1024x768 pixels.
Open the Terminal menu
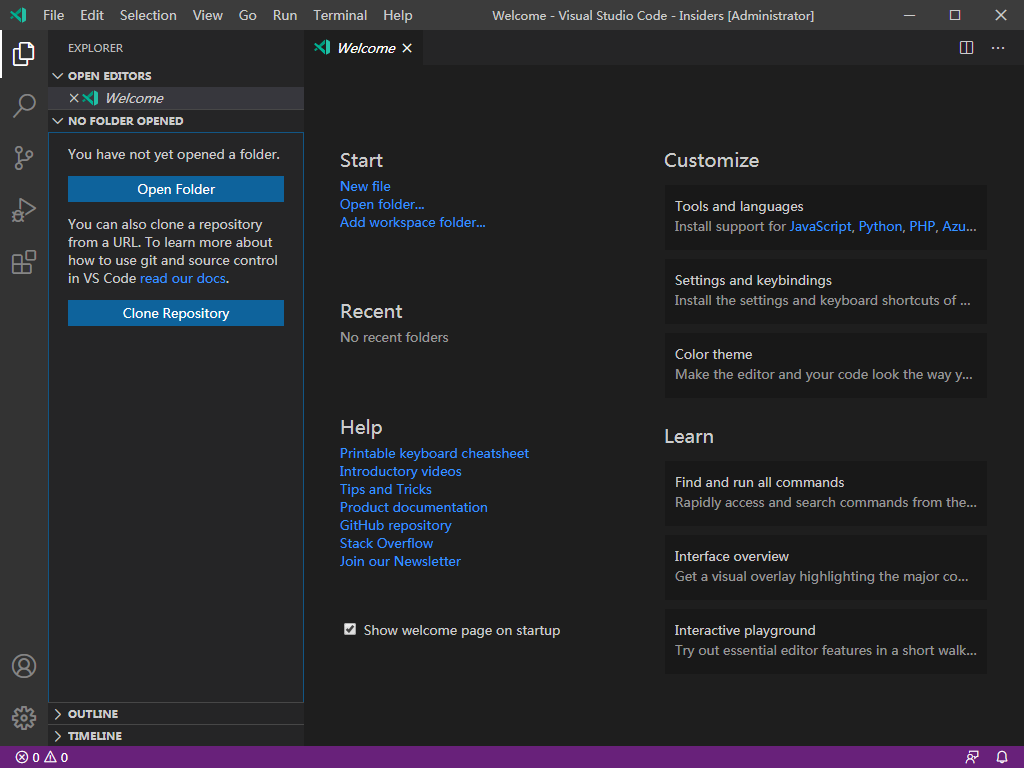click(x=340, y=15)
